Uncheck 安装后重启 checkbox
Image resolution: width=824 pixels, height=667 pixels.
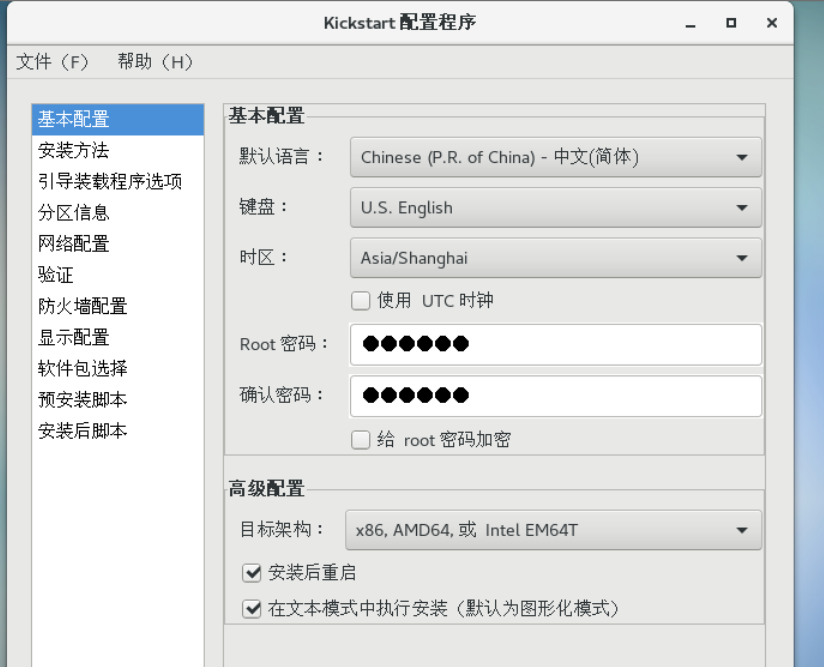(x=252, y=572)
